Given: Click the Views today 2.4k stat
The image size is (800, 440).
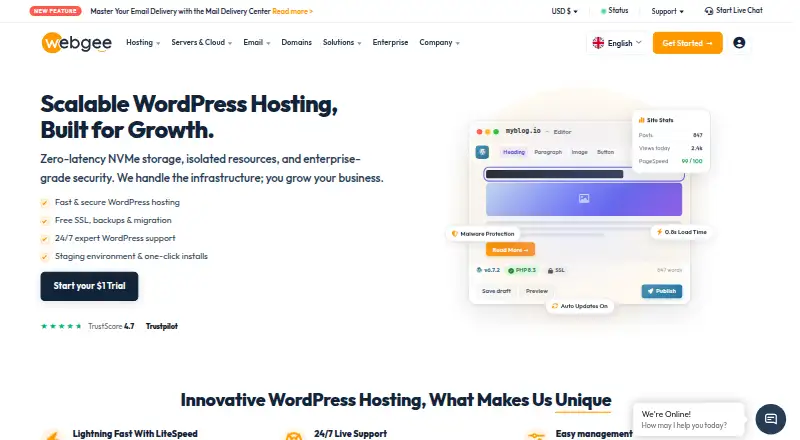Looking at the screenshot, I should [x=670, y=148].
